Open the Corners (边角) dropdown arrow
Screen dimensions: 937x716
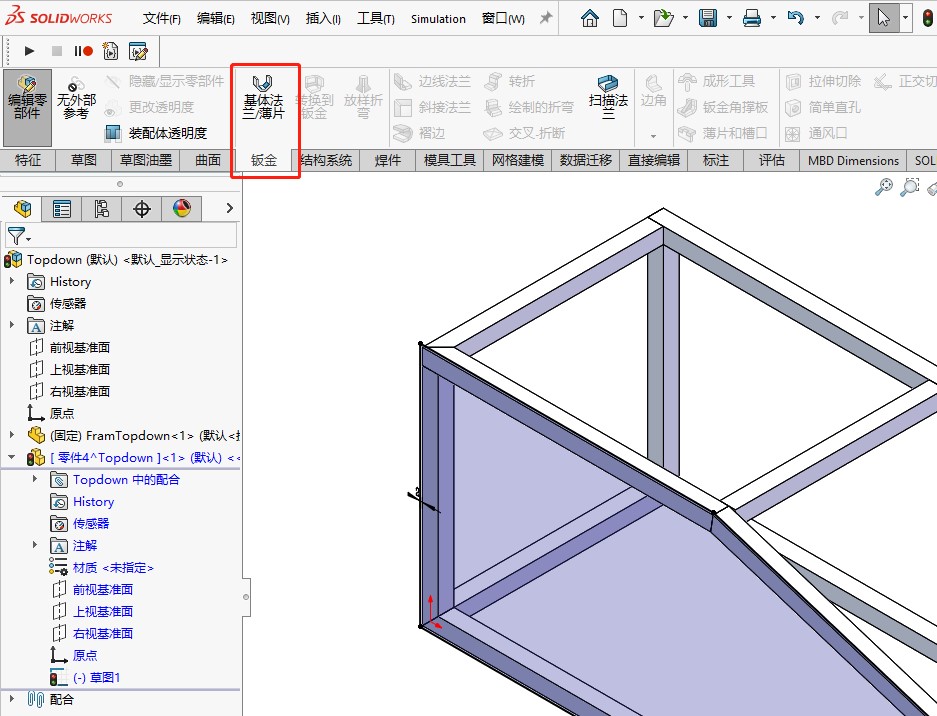[653, 136]
